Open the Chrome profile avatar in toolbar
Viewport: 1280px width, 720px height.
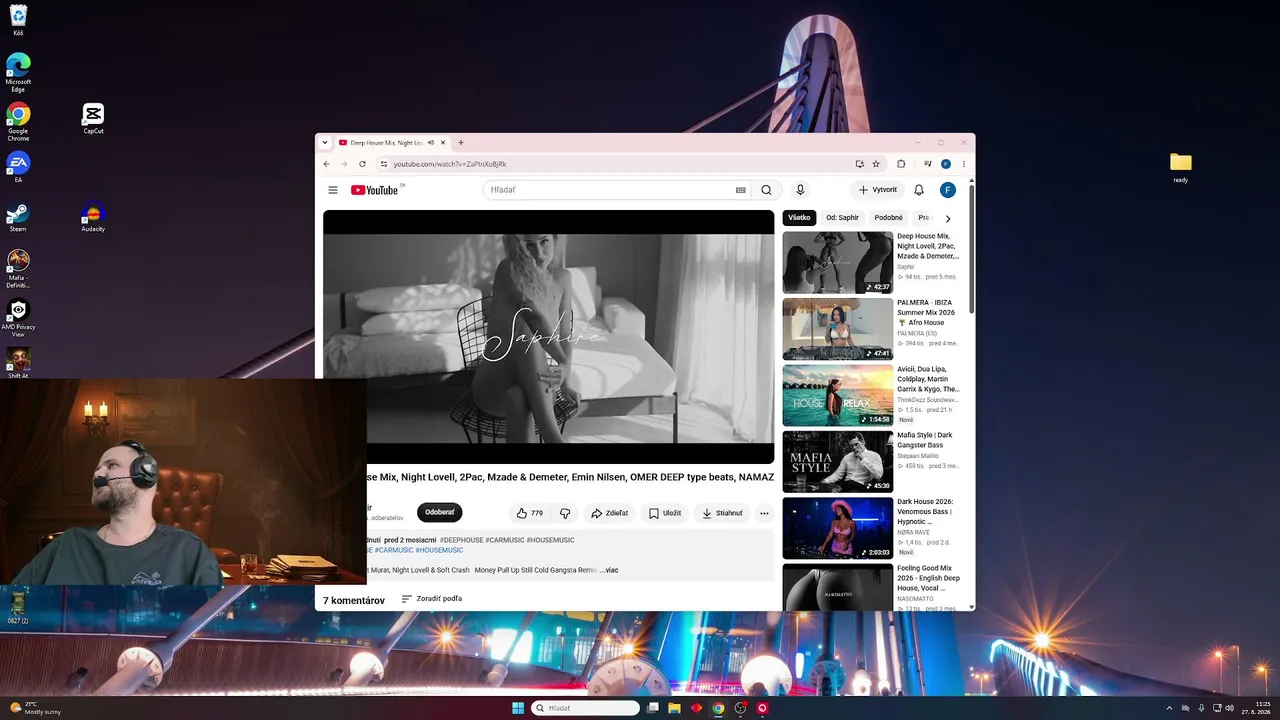tap(946, 164)
